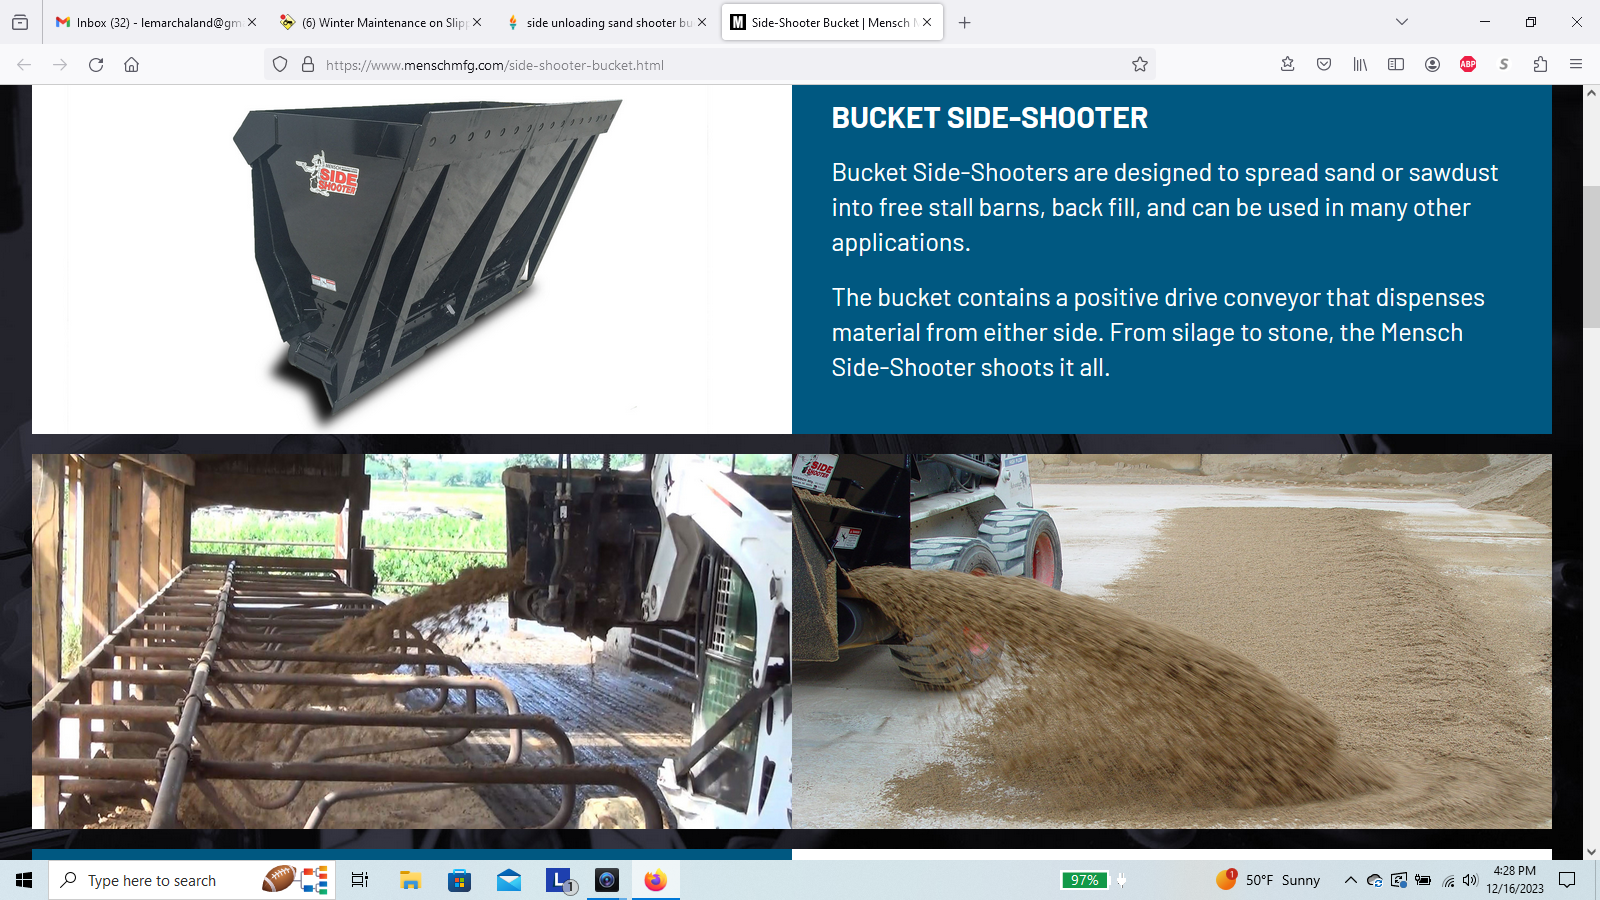Close the side unloading sand shooter tab
Screen dimensions: 1600x900
[x=702, y=22]
